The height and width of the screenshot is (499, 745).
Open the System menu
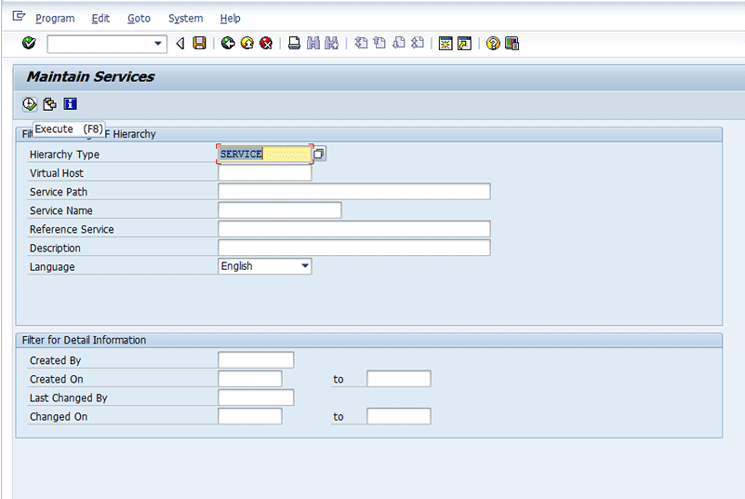[x=185, y=18]
